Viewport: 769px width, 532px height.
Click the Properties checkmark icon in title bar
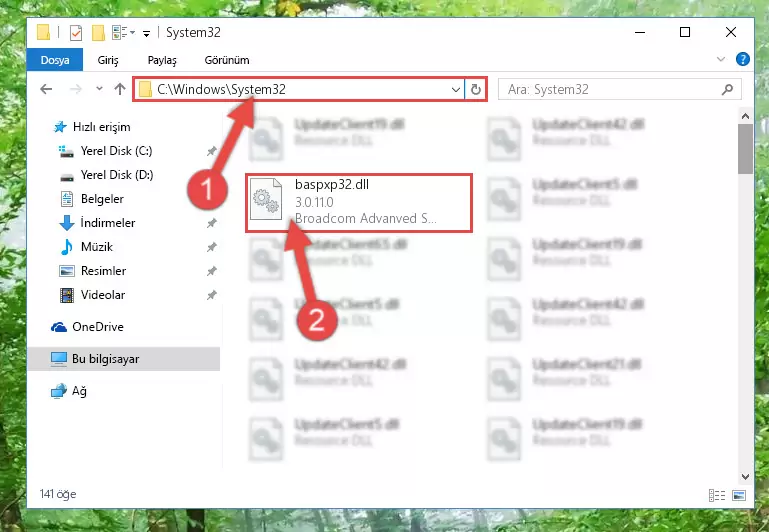76,33
